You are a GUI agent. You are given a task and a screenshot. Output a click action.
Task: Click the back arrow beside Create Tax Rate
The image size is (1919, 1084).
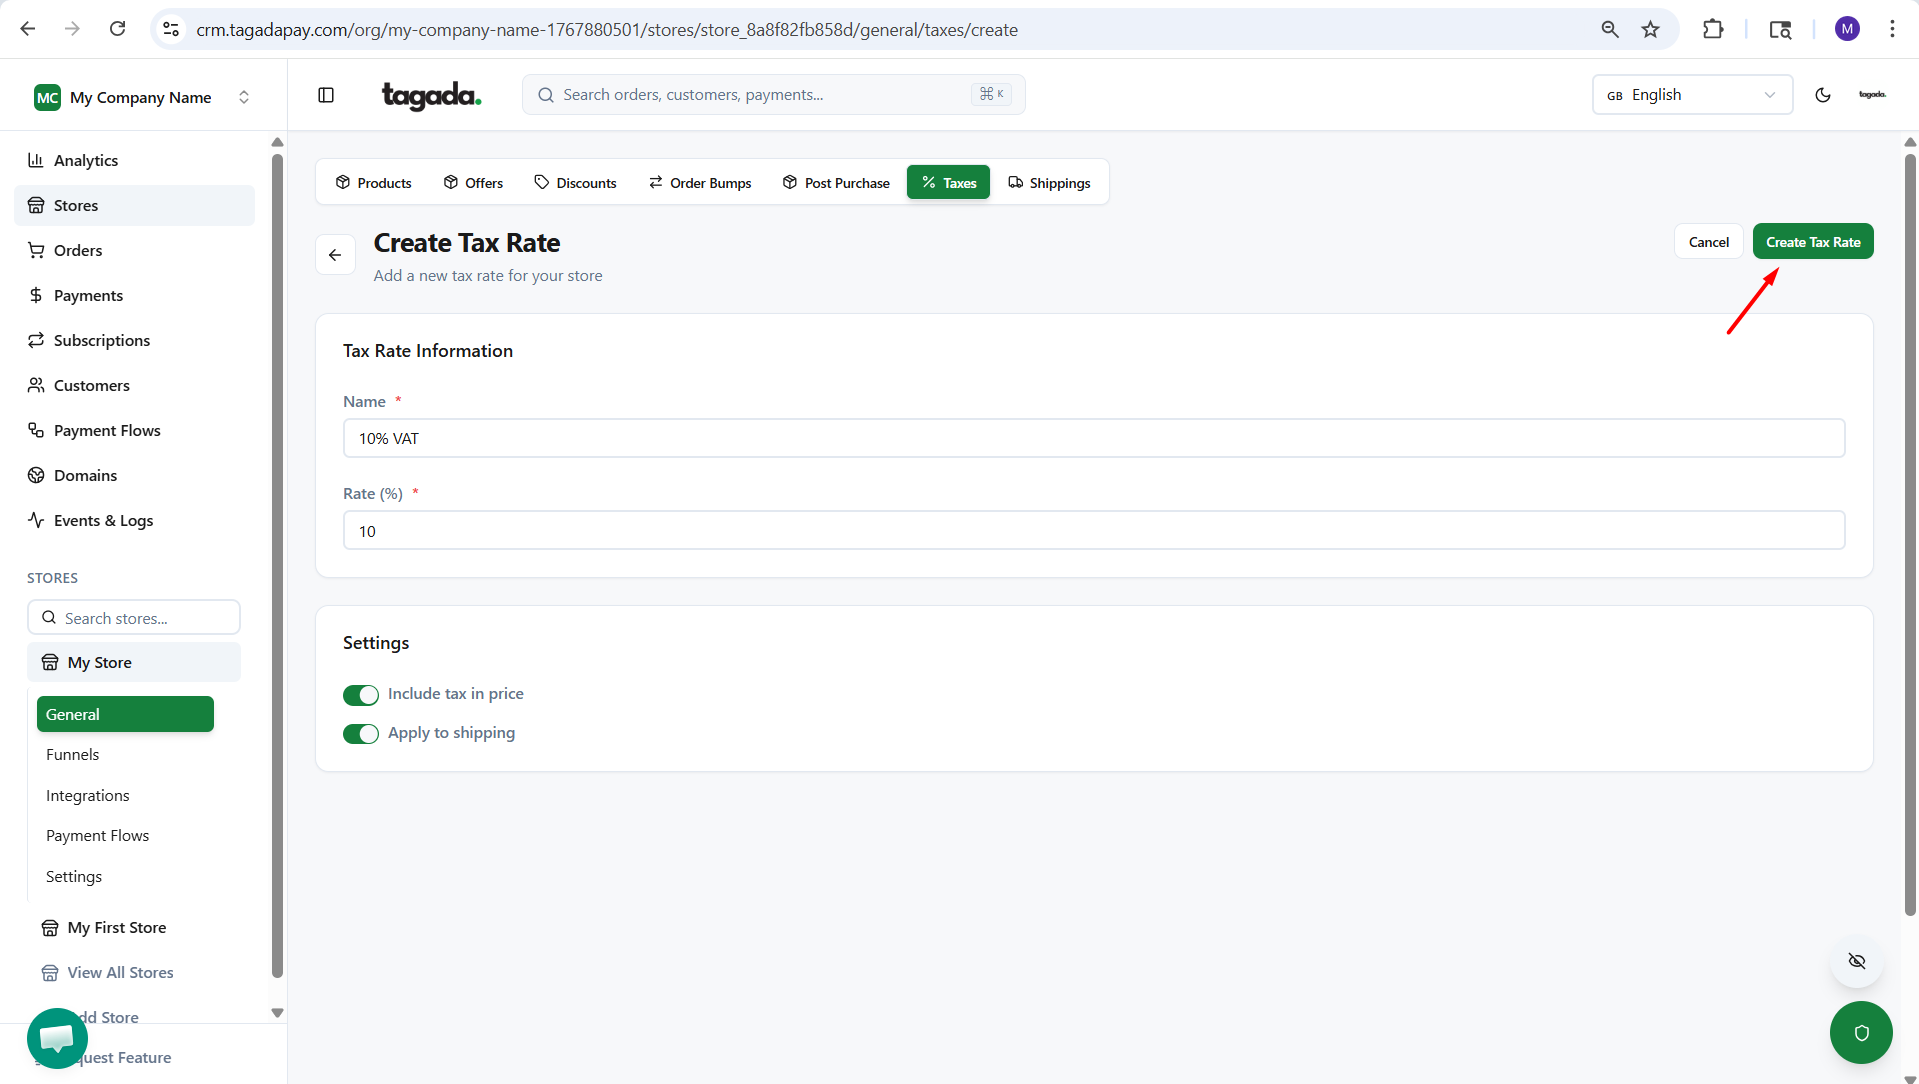335,255
